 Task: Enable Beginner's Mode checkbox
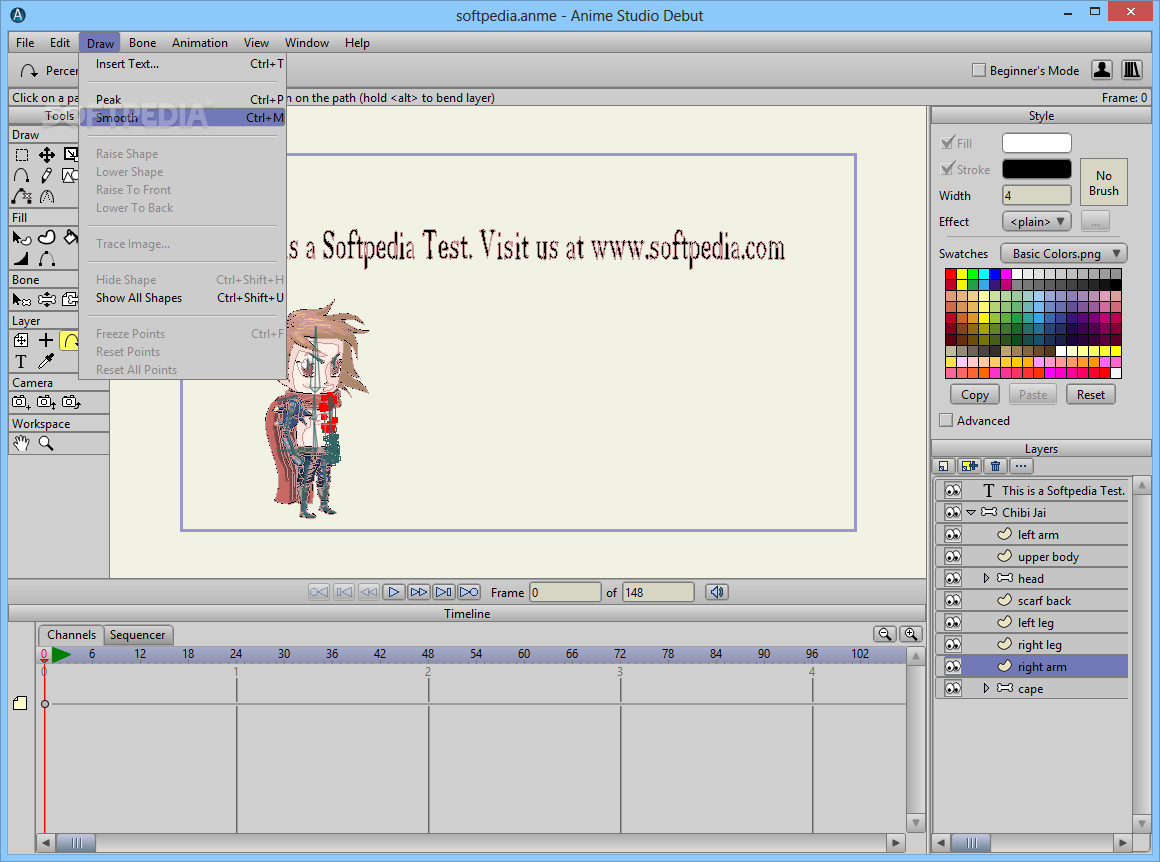(x=979, y=70)
